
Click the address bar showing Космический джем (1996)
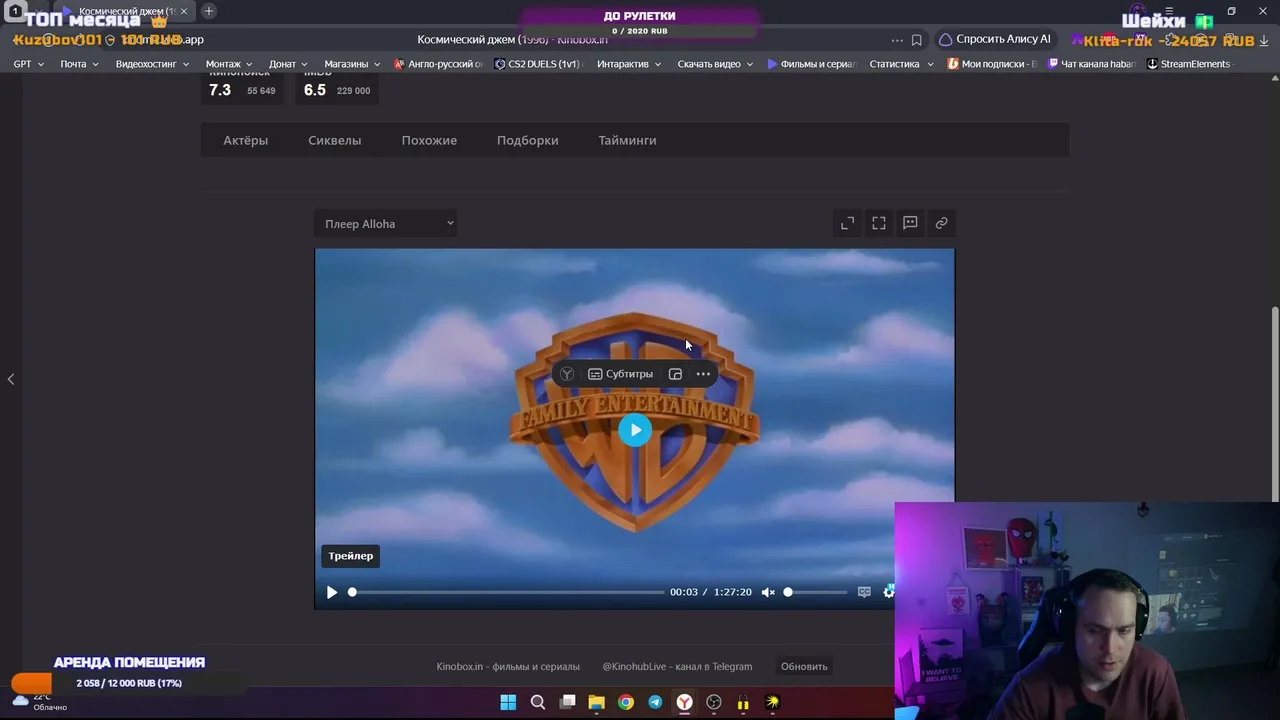point(512,39)
